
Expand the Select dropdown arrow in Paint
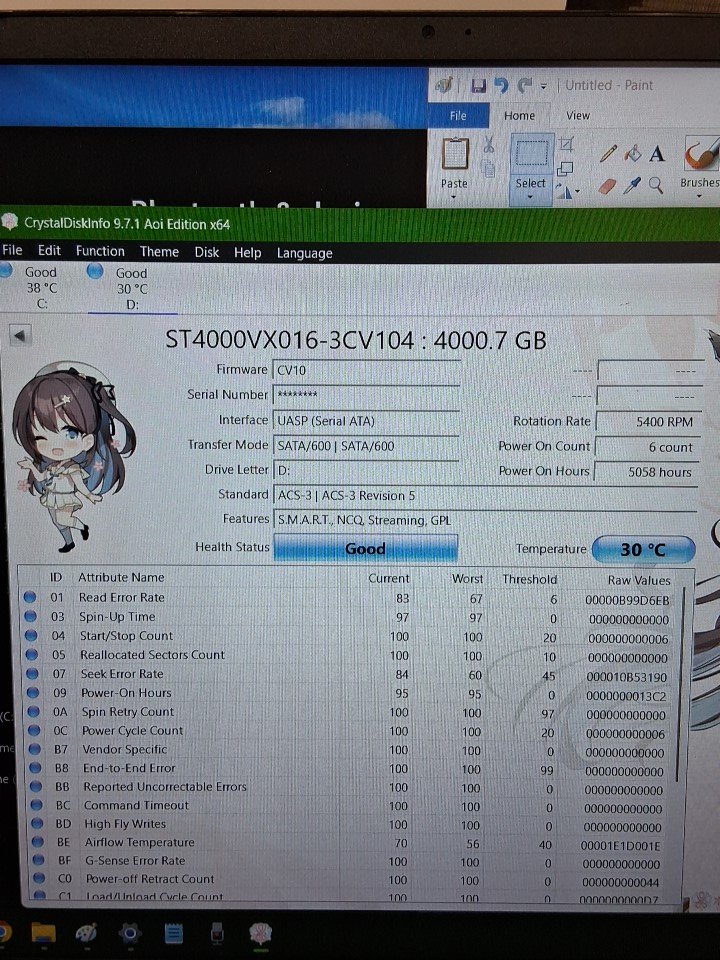(x=530, y=197)
